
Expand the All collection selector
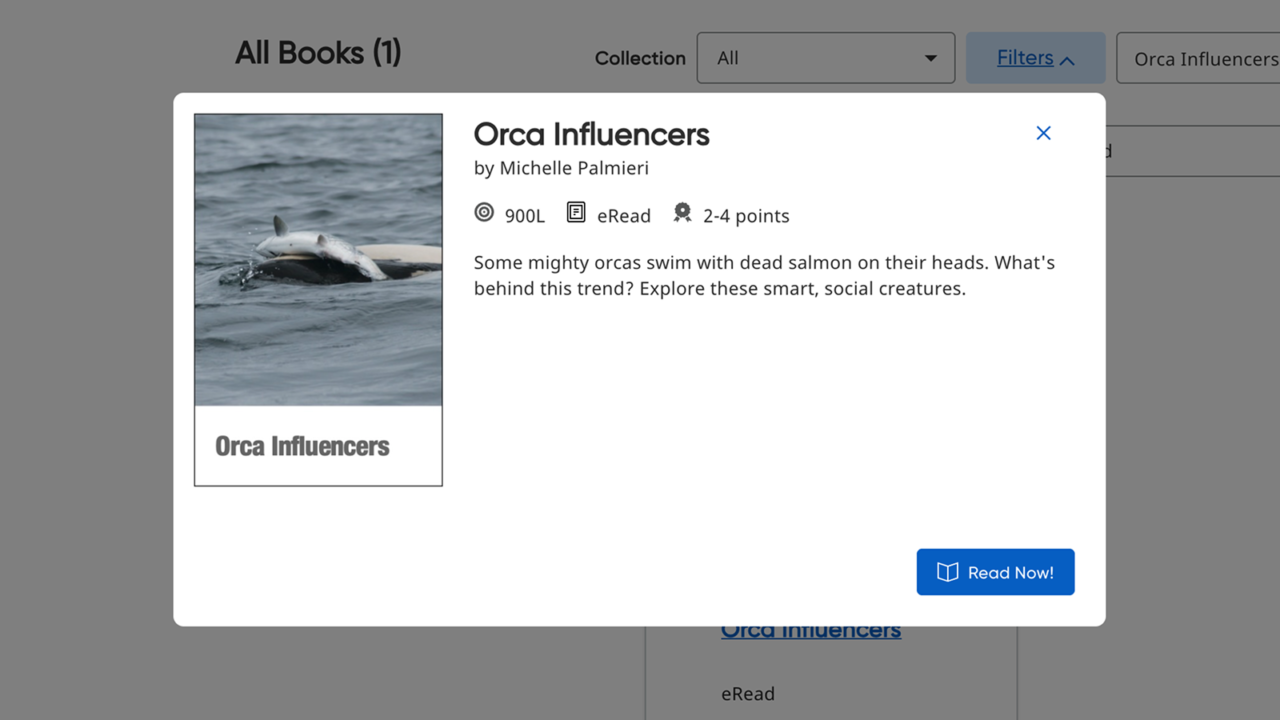click(x=826, y=57)
